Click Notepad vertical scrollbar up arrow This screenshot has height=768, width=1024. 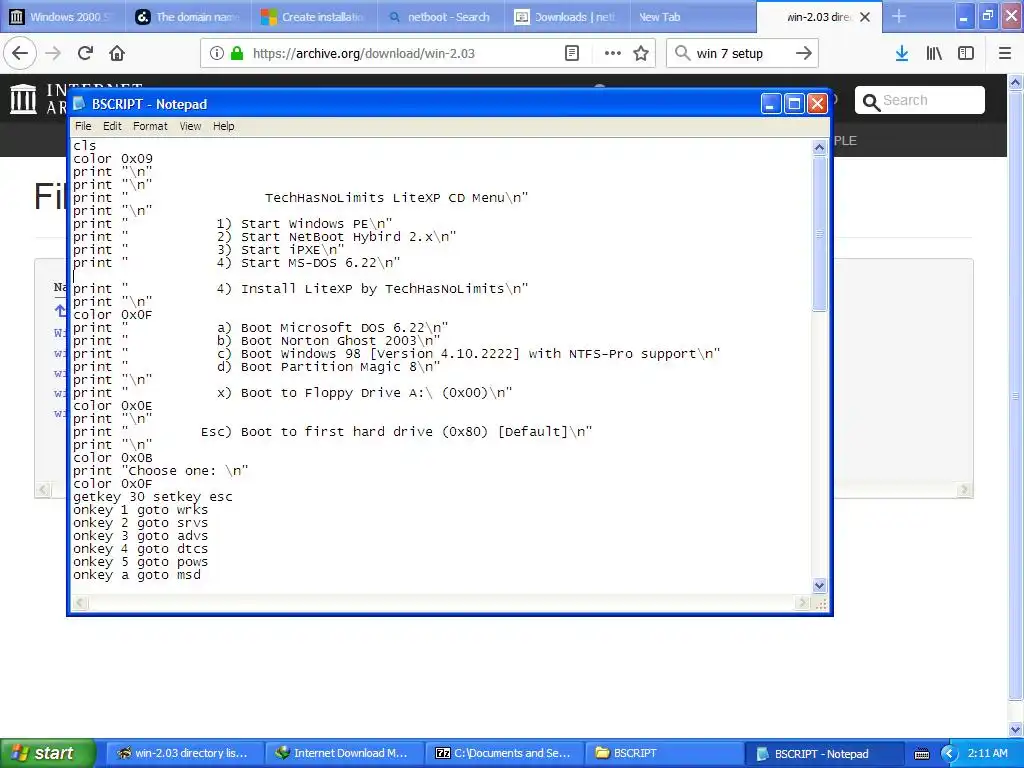819,148
